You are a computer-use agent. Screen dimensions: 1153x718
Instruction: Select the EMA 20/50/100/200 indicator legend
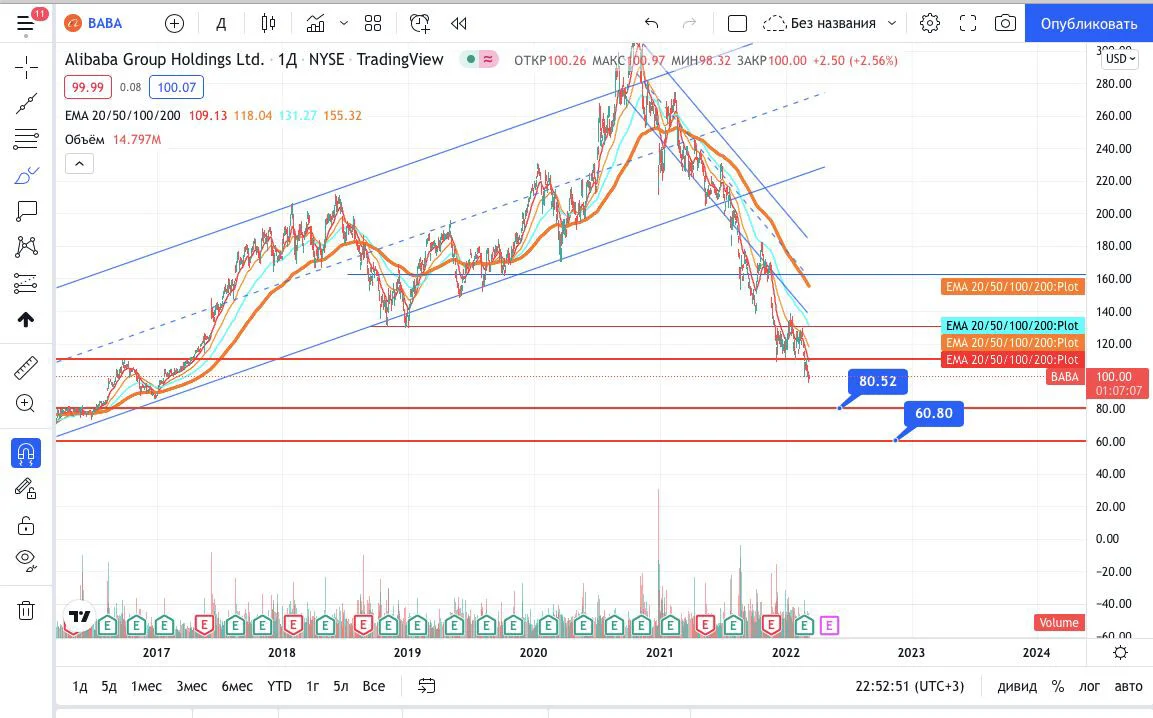pyautogui.click(x=122, y=115)
